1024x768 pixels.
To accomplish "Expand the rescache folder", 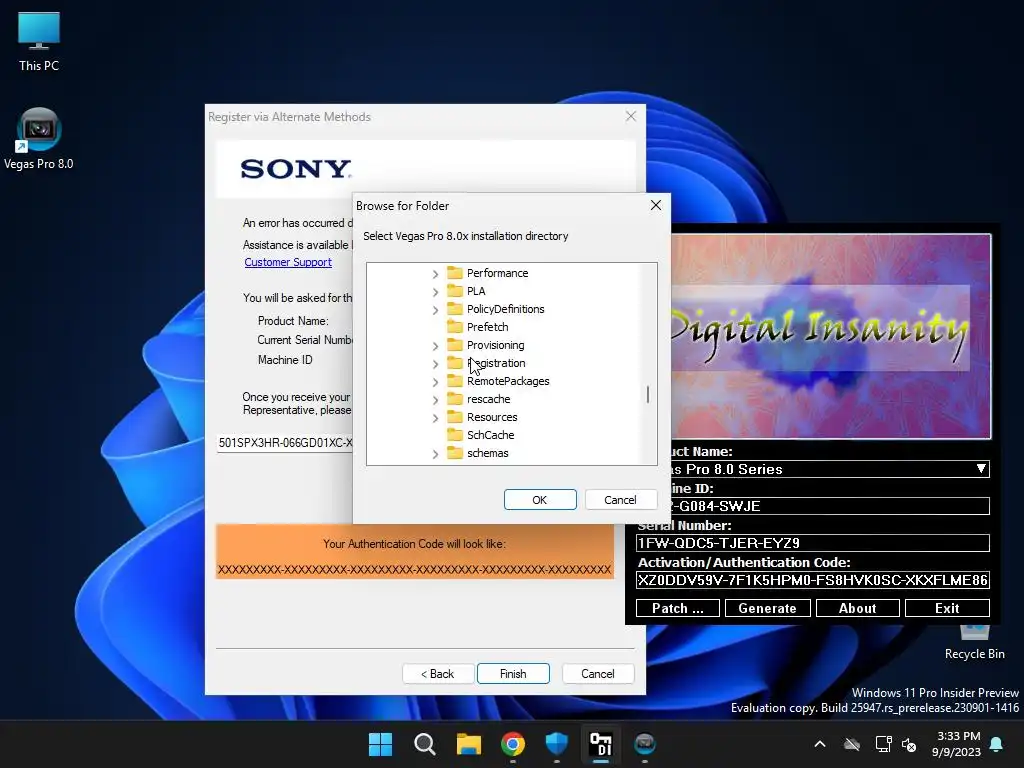I will (436, 399).
